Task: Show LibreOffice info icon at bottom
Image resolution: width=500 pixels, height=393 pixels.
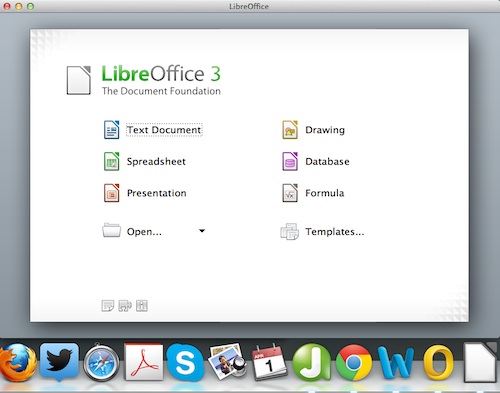Action: click(x=142, y=305)
